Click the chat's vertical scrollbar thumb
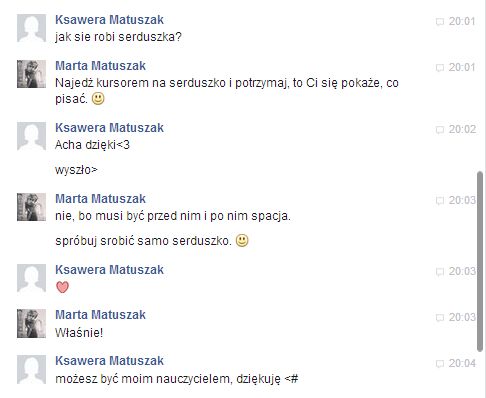 tap(480, 261)
